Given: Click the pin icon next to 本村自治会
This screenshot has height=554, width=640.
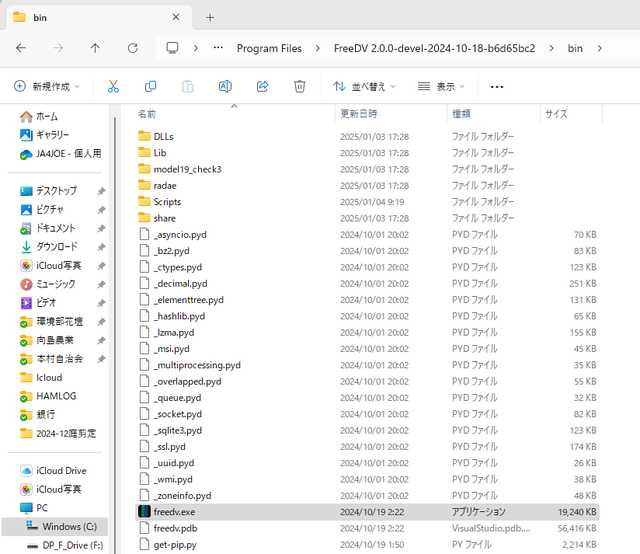Looking at the screenshot, I should coord(101,359).
